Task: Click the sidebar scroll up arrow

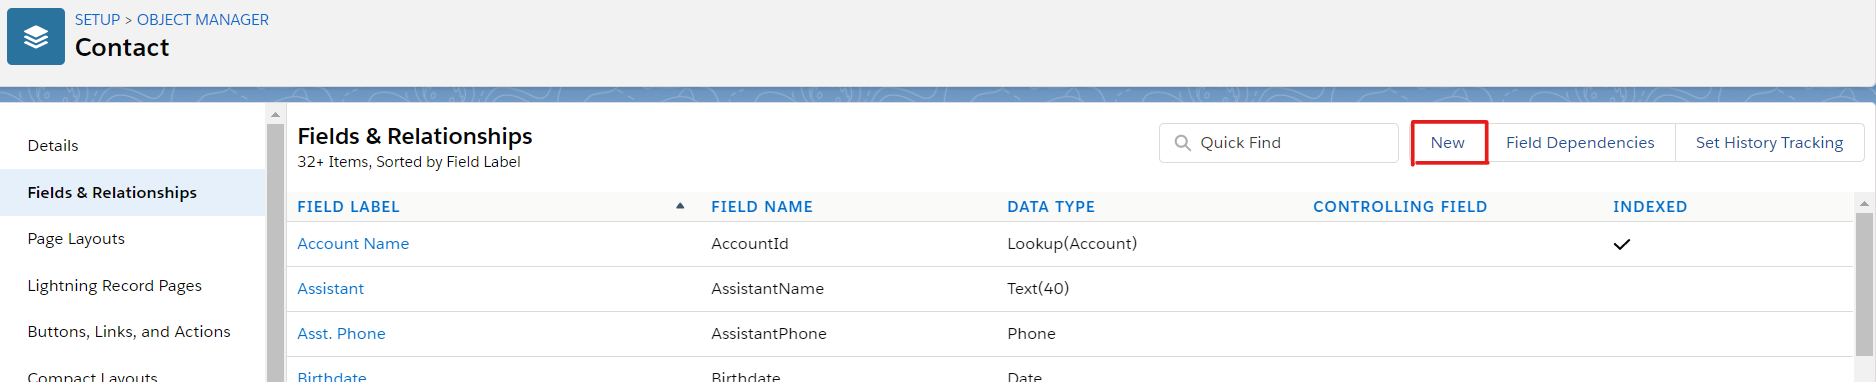Action: tap(276, 115)
